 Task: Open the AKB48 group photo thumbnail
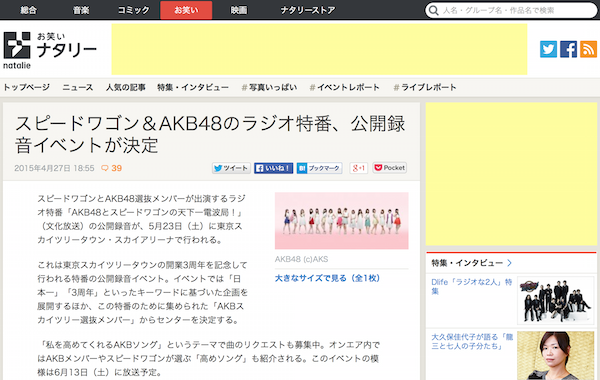pyautogui.click(x=341, y=221)
